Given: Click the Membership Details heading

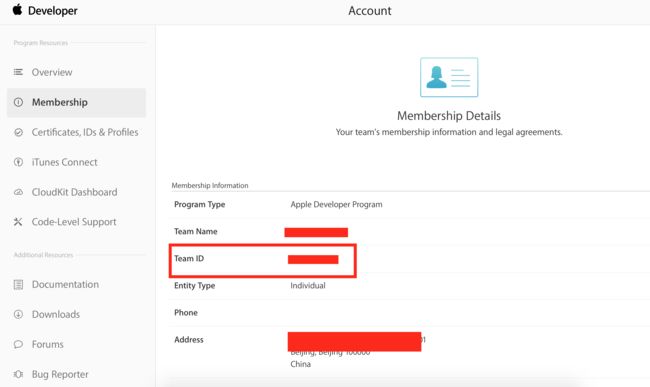Looking at the screenshot, I should coord(449,116).
